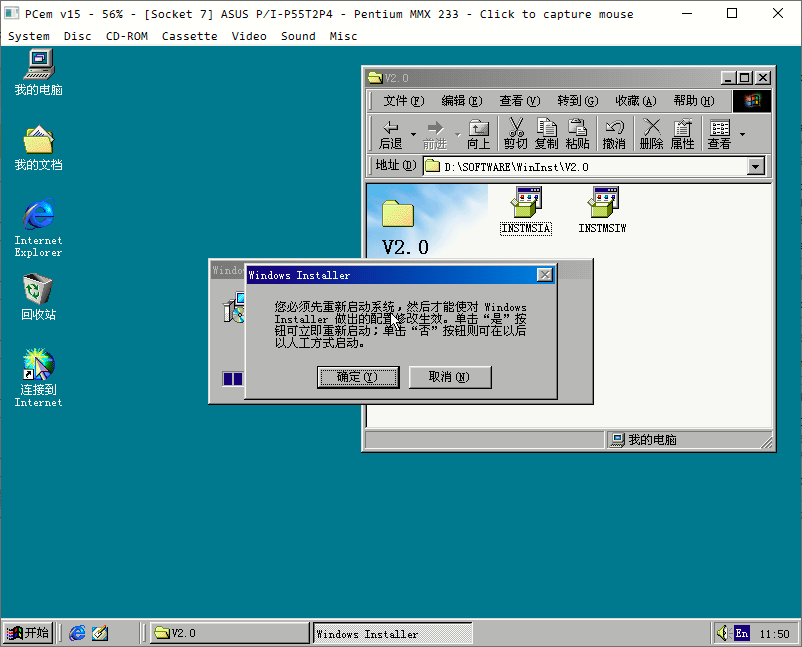Click the Paste toolbar icon
Image resolution: width=802 pixels, height=647 pixels.
[x=577, y=135]
